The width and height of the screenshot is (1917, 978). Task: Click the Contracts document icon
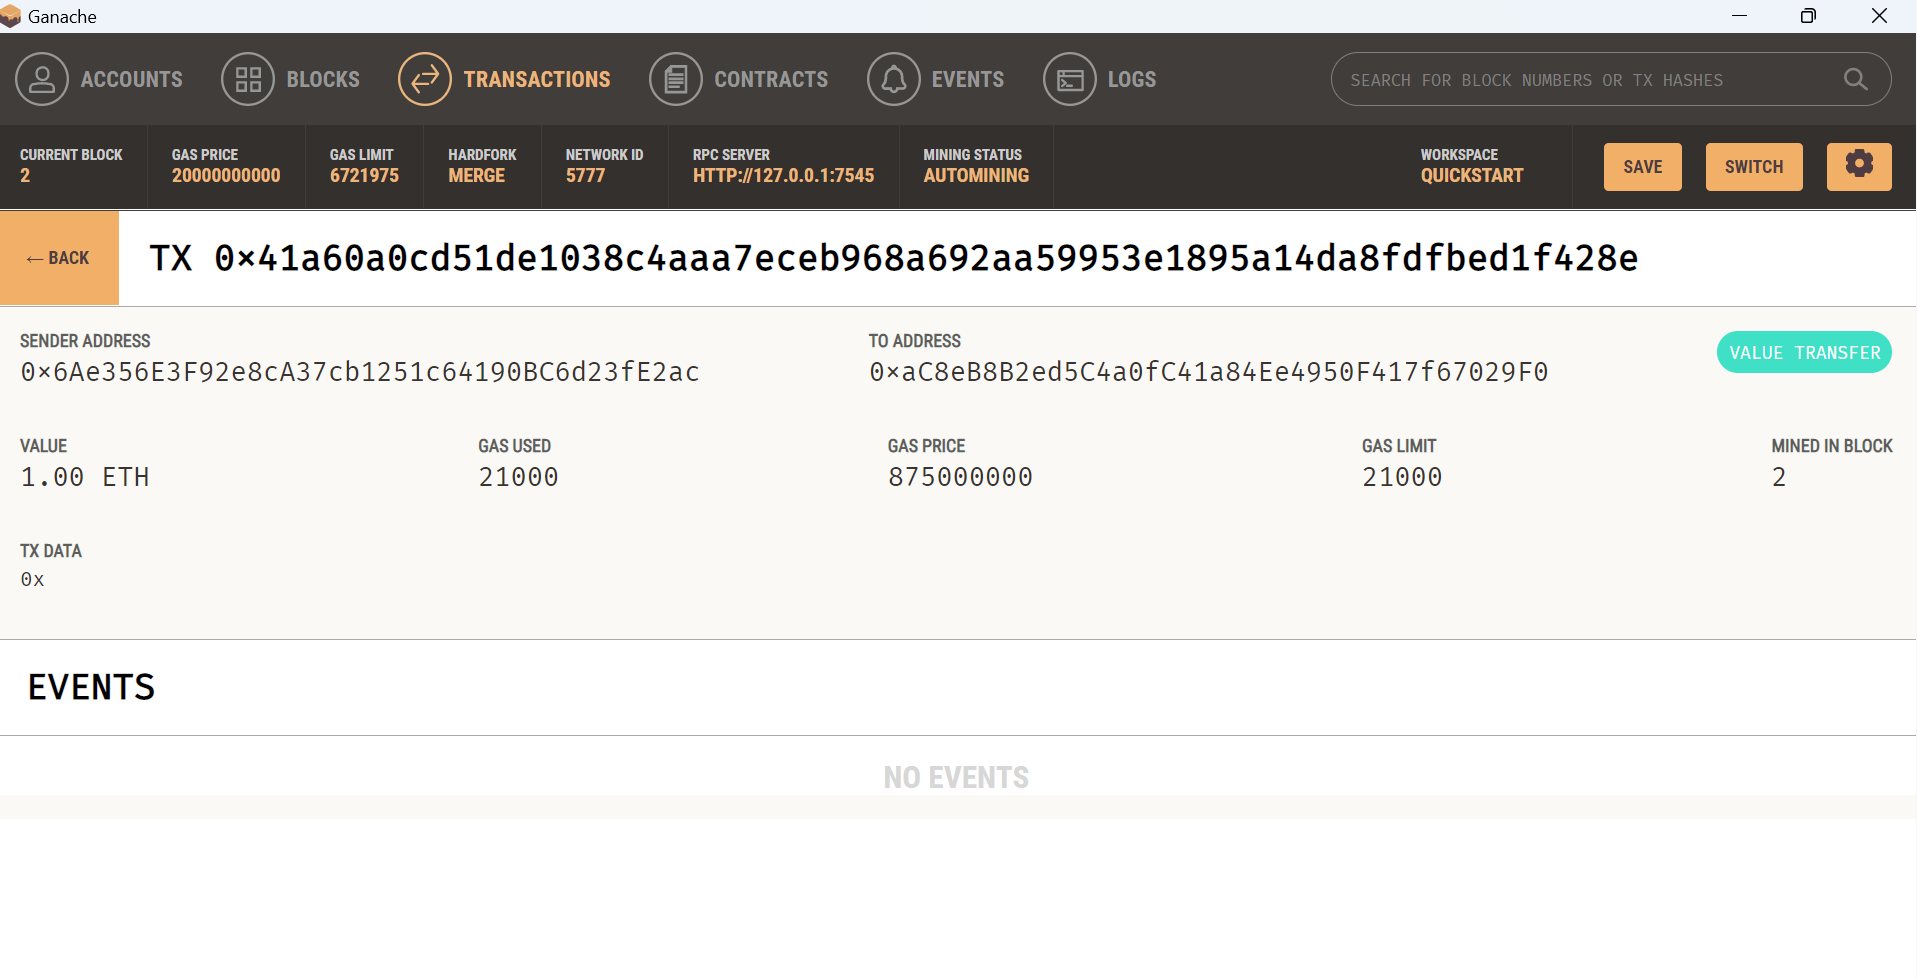click(676, 79)
